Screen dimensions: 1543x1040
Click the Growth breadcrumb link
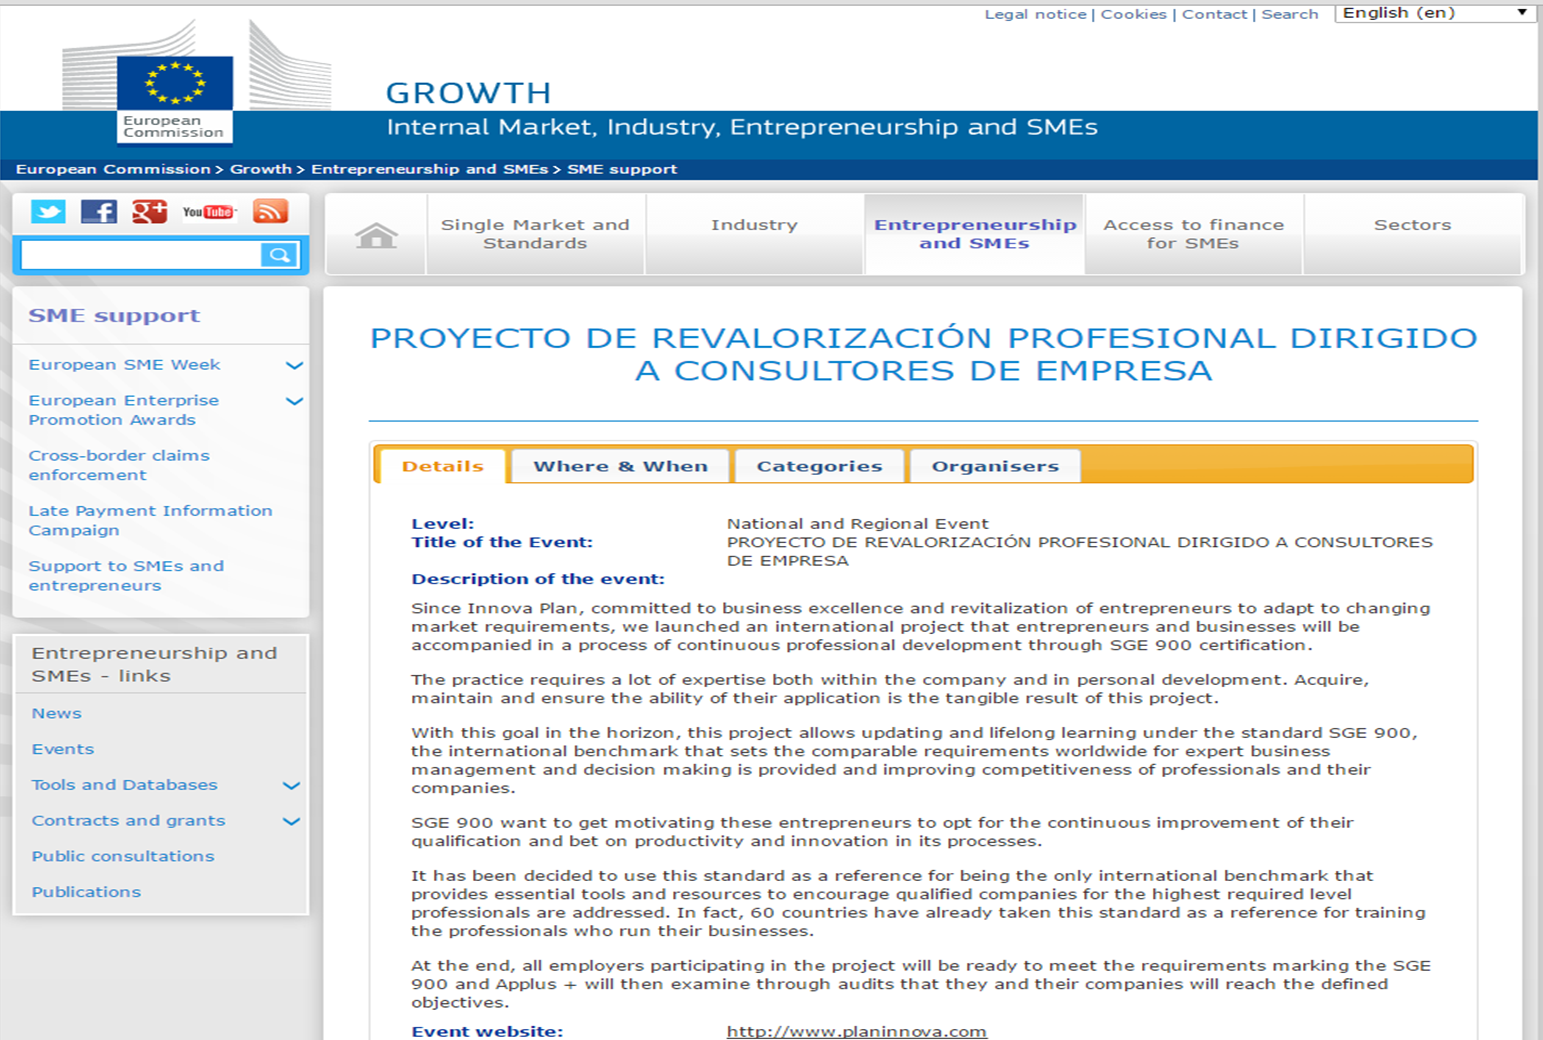coord(261,169)
